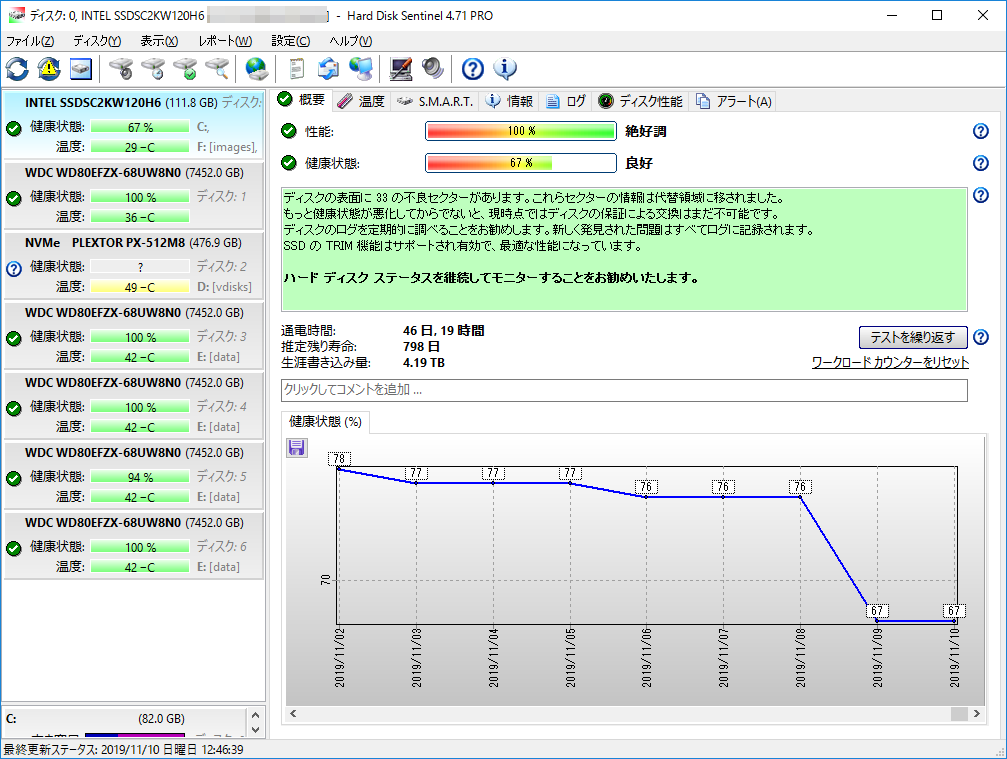Open the ファイル menu

pos(30,41)
